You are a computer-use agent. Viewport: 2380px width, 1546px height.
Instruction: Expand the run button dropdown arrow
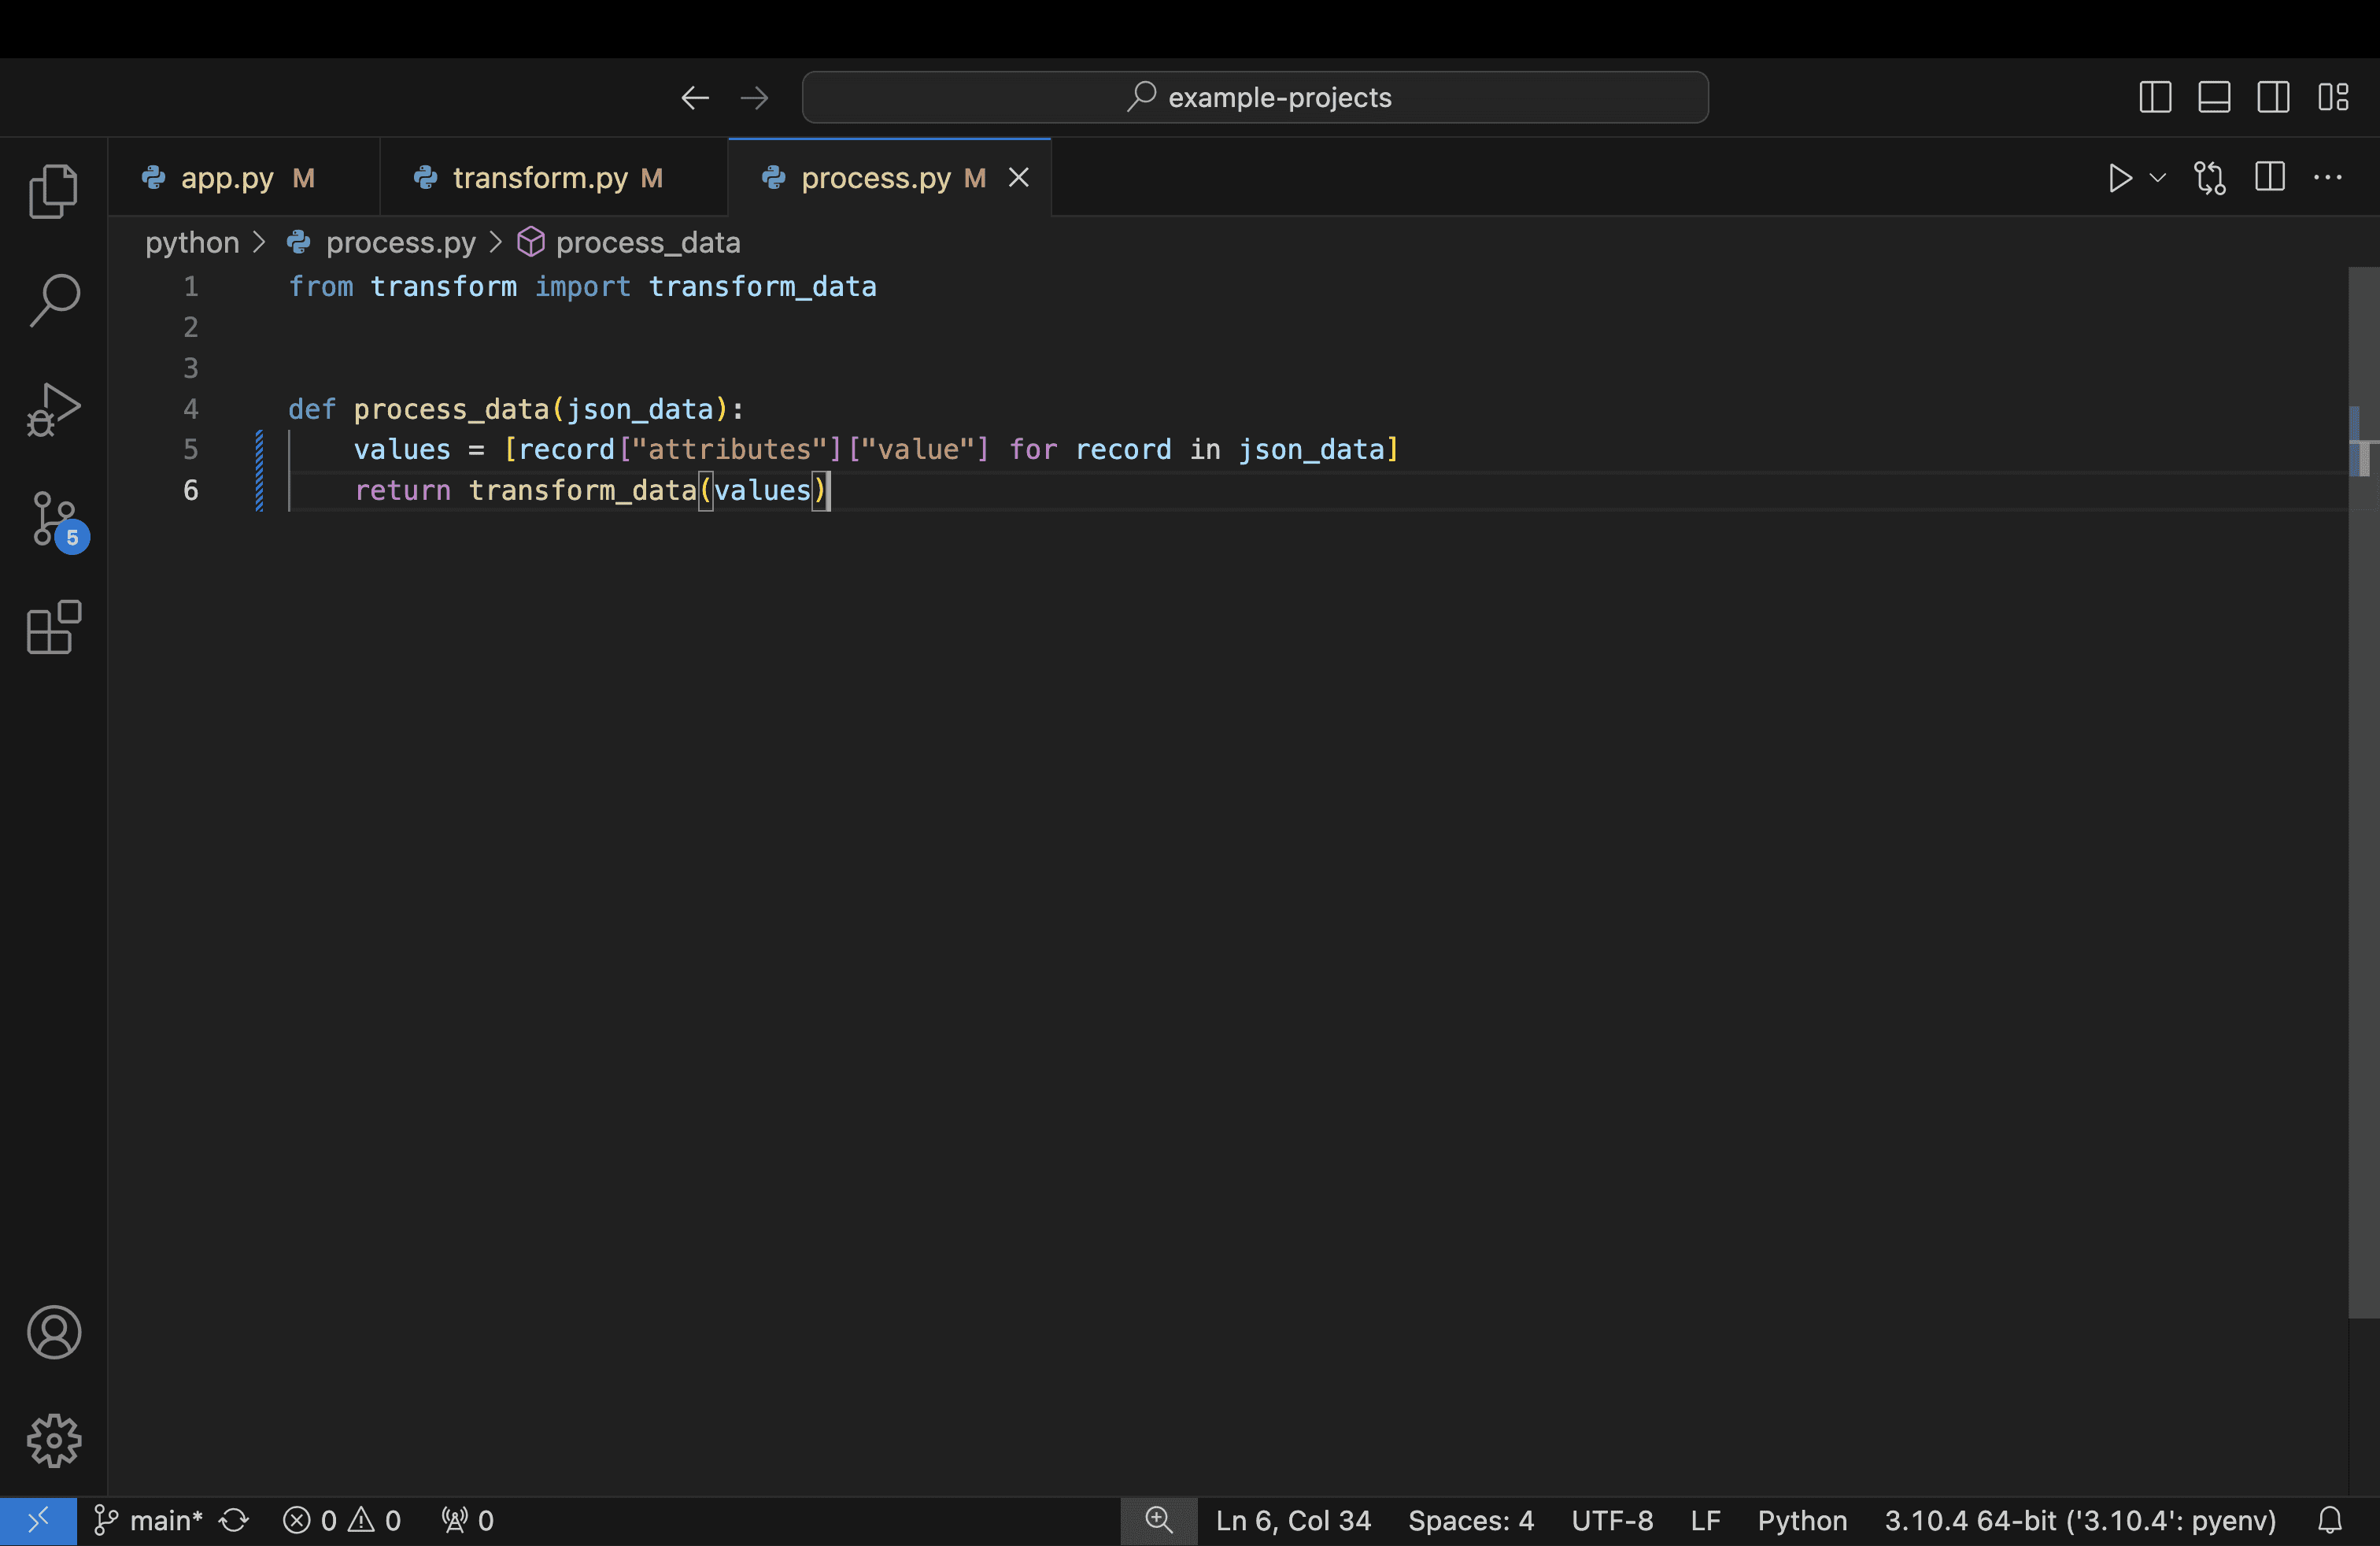pos(2157,178)
